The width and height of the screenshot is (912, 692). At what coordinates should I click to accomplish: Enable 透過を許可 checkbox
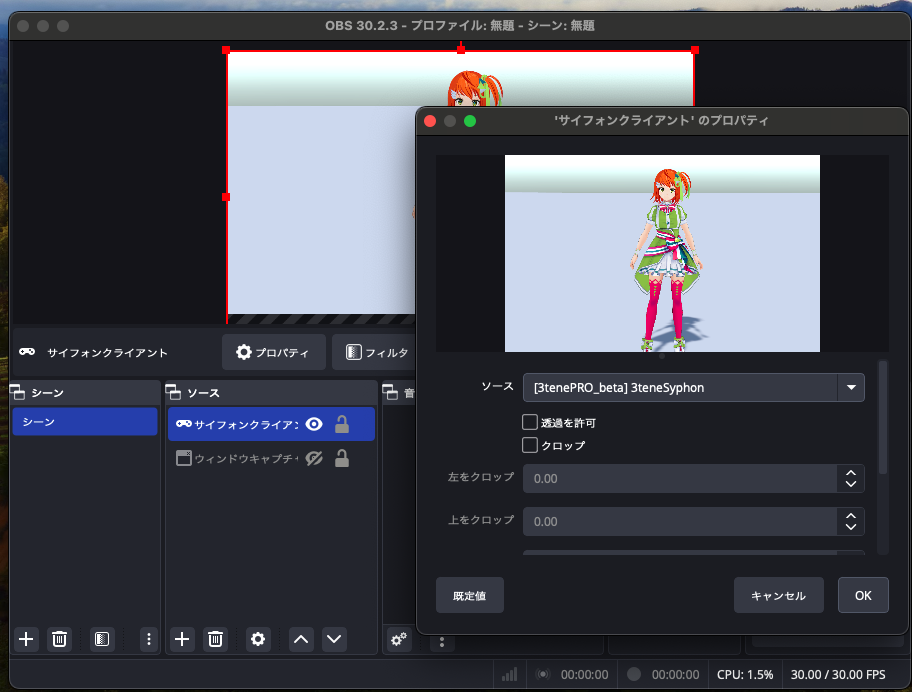tap(530, 422)
